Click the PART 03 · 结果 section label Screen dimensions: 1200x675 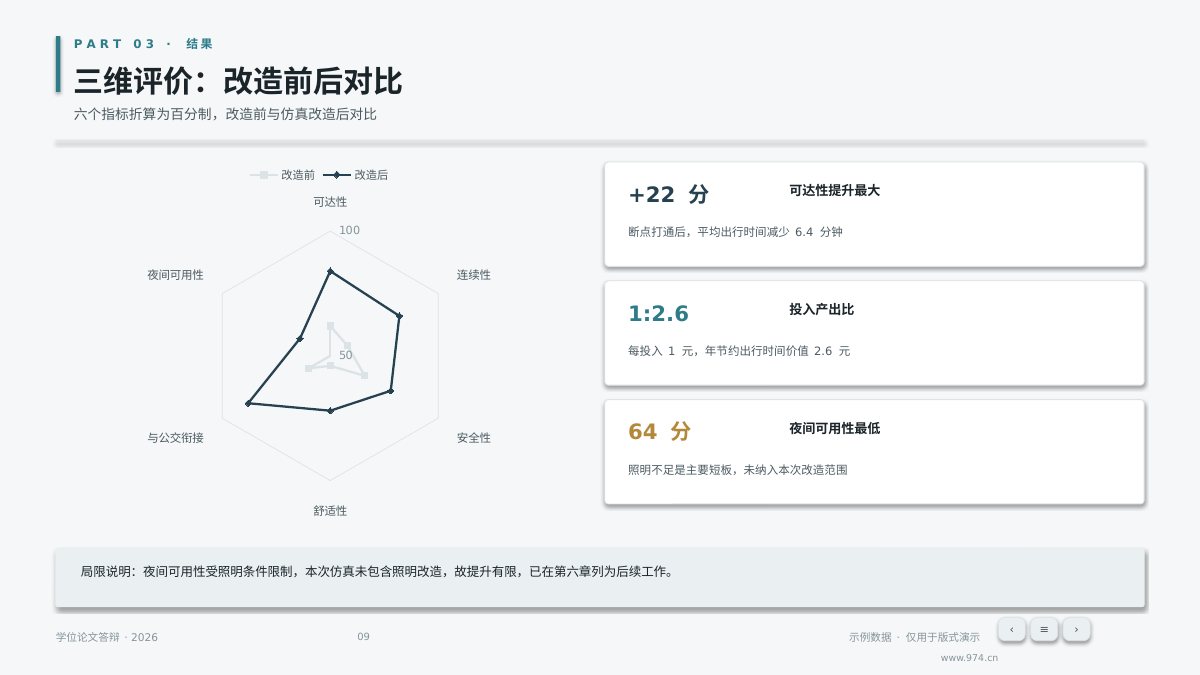click(x=143, y=44)
